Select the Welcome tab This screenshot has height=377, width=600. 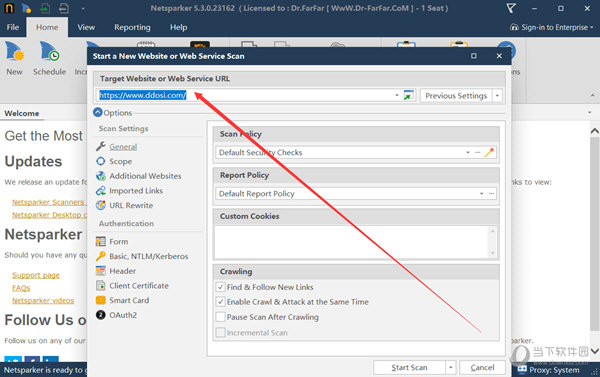click(x=22, y=113)
